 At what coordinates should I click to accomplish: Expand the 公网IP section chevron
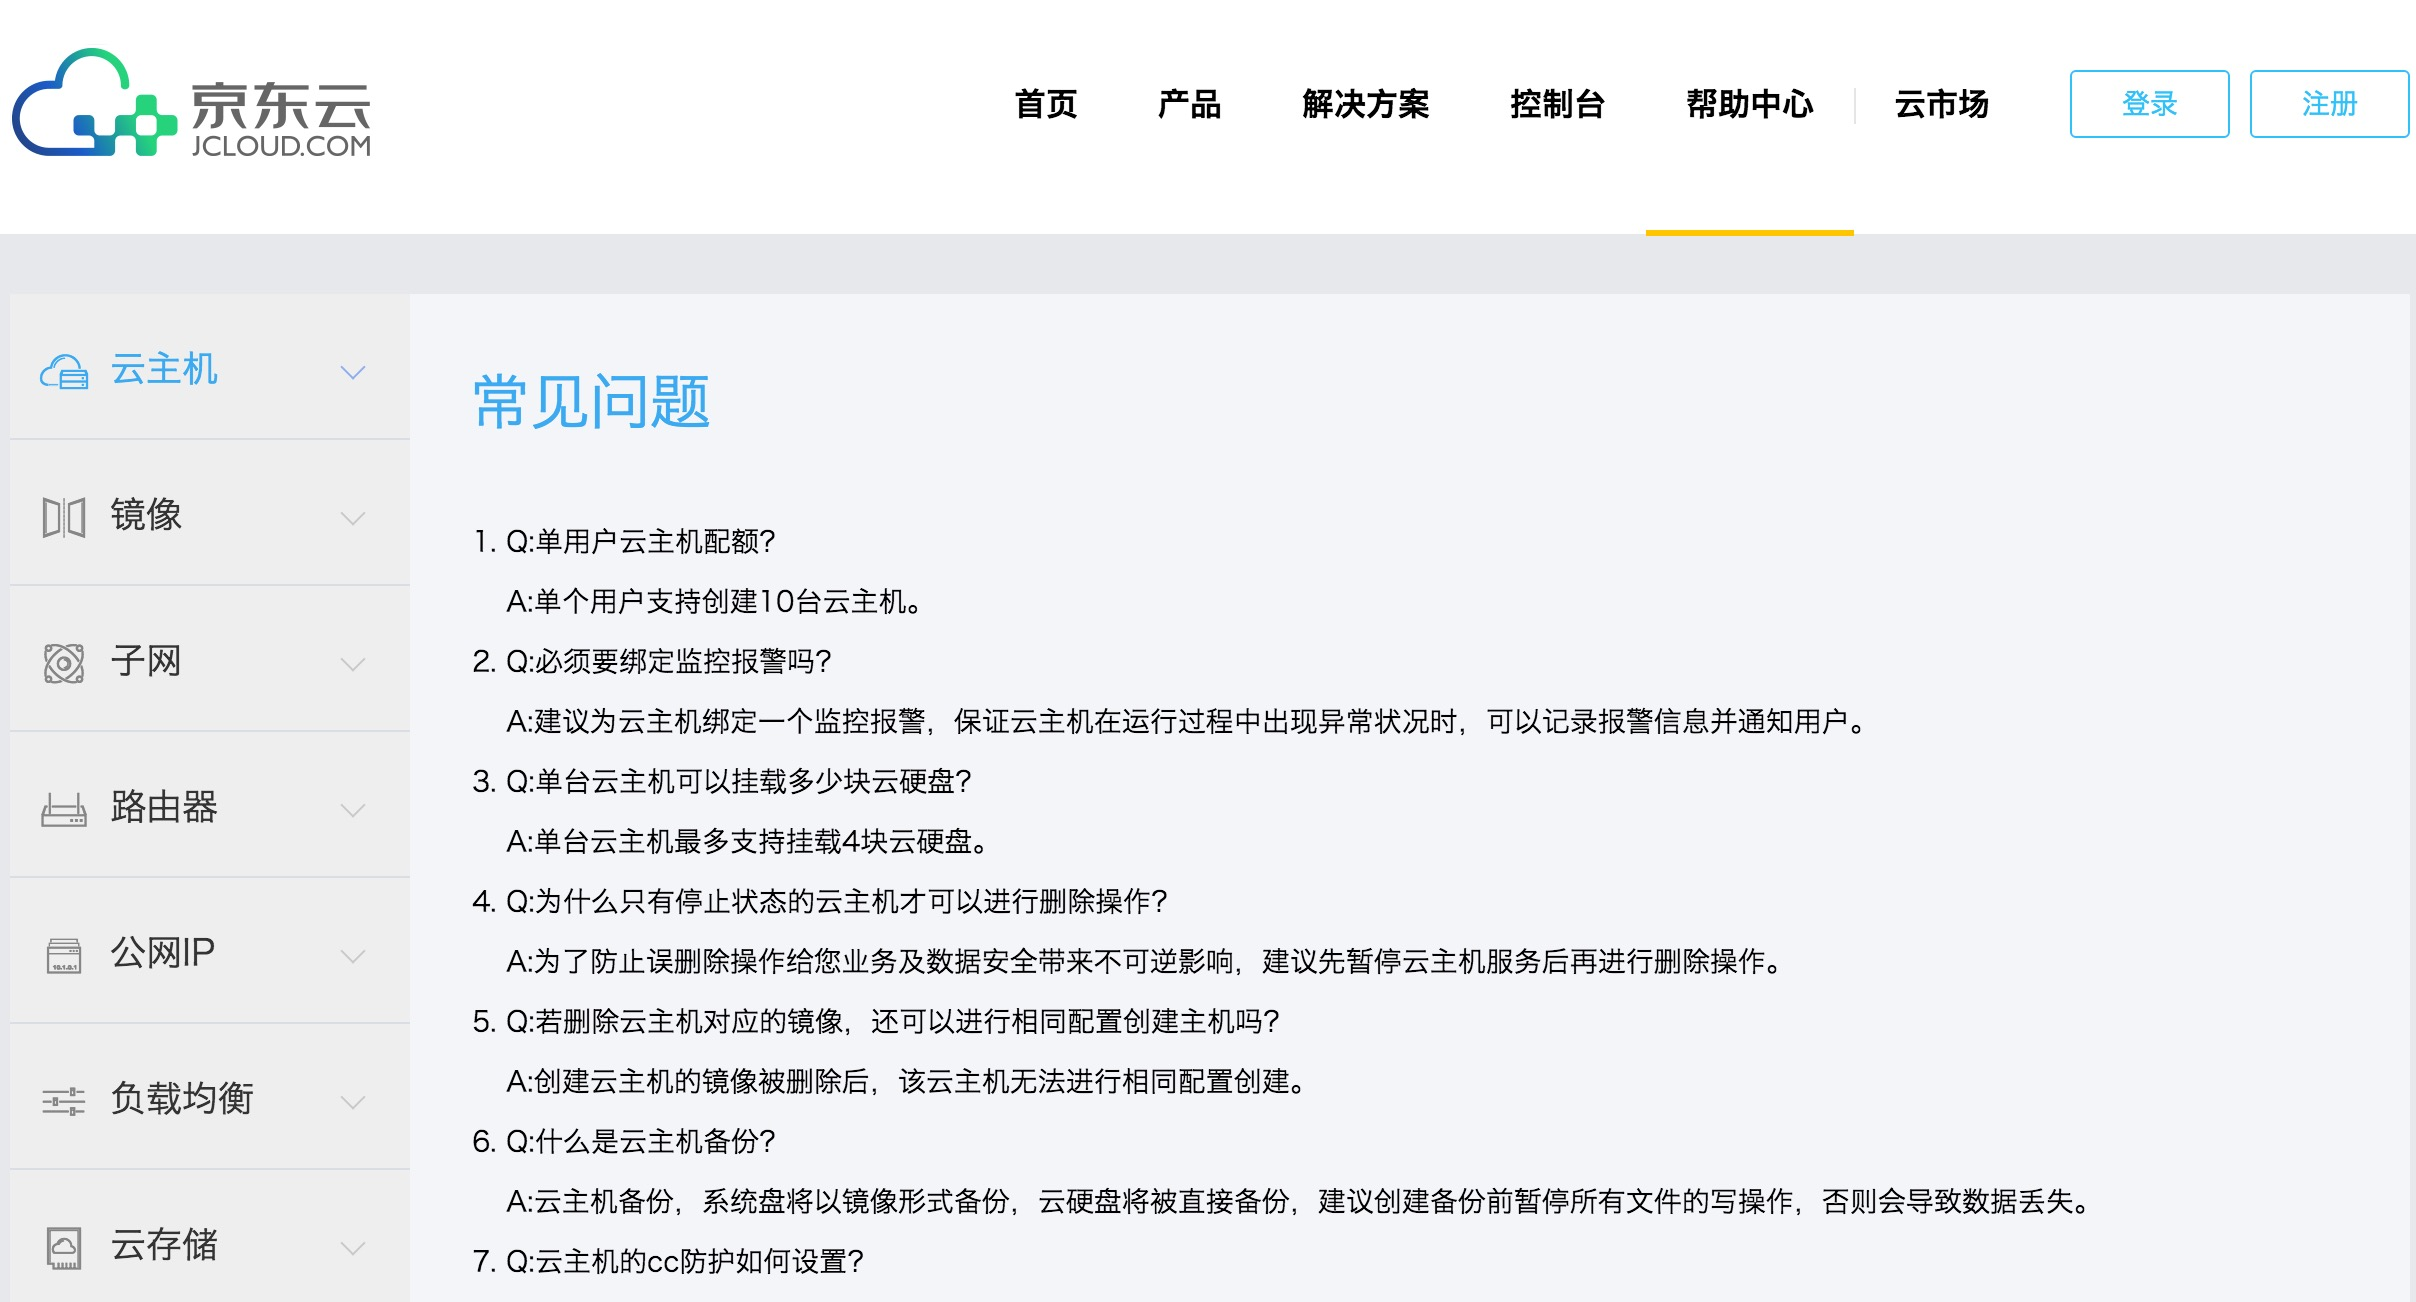tap(353, 956)
